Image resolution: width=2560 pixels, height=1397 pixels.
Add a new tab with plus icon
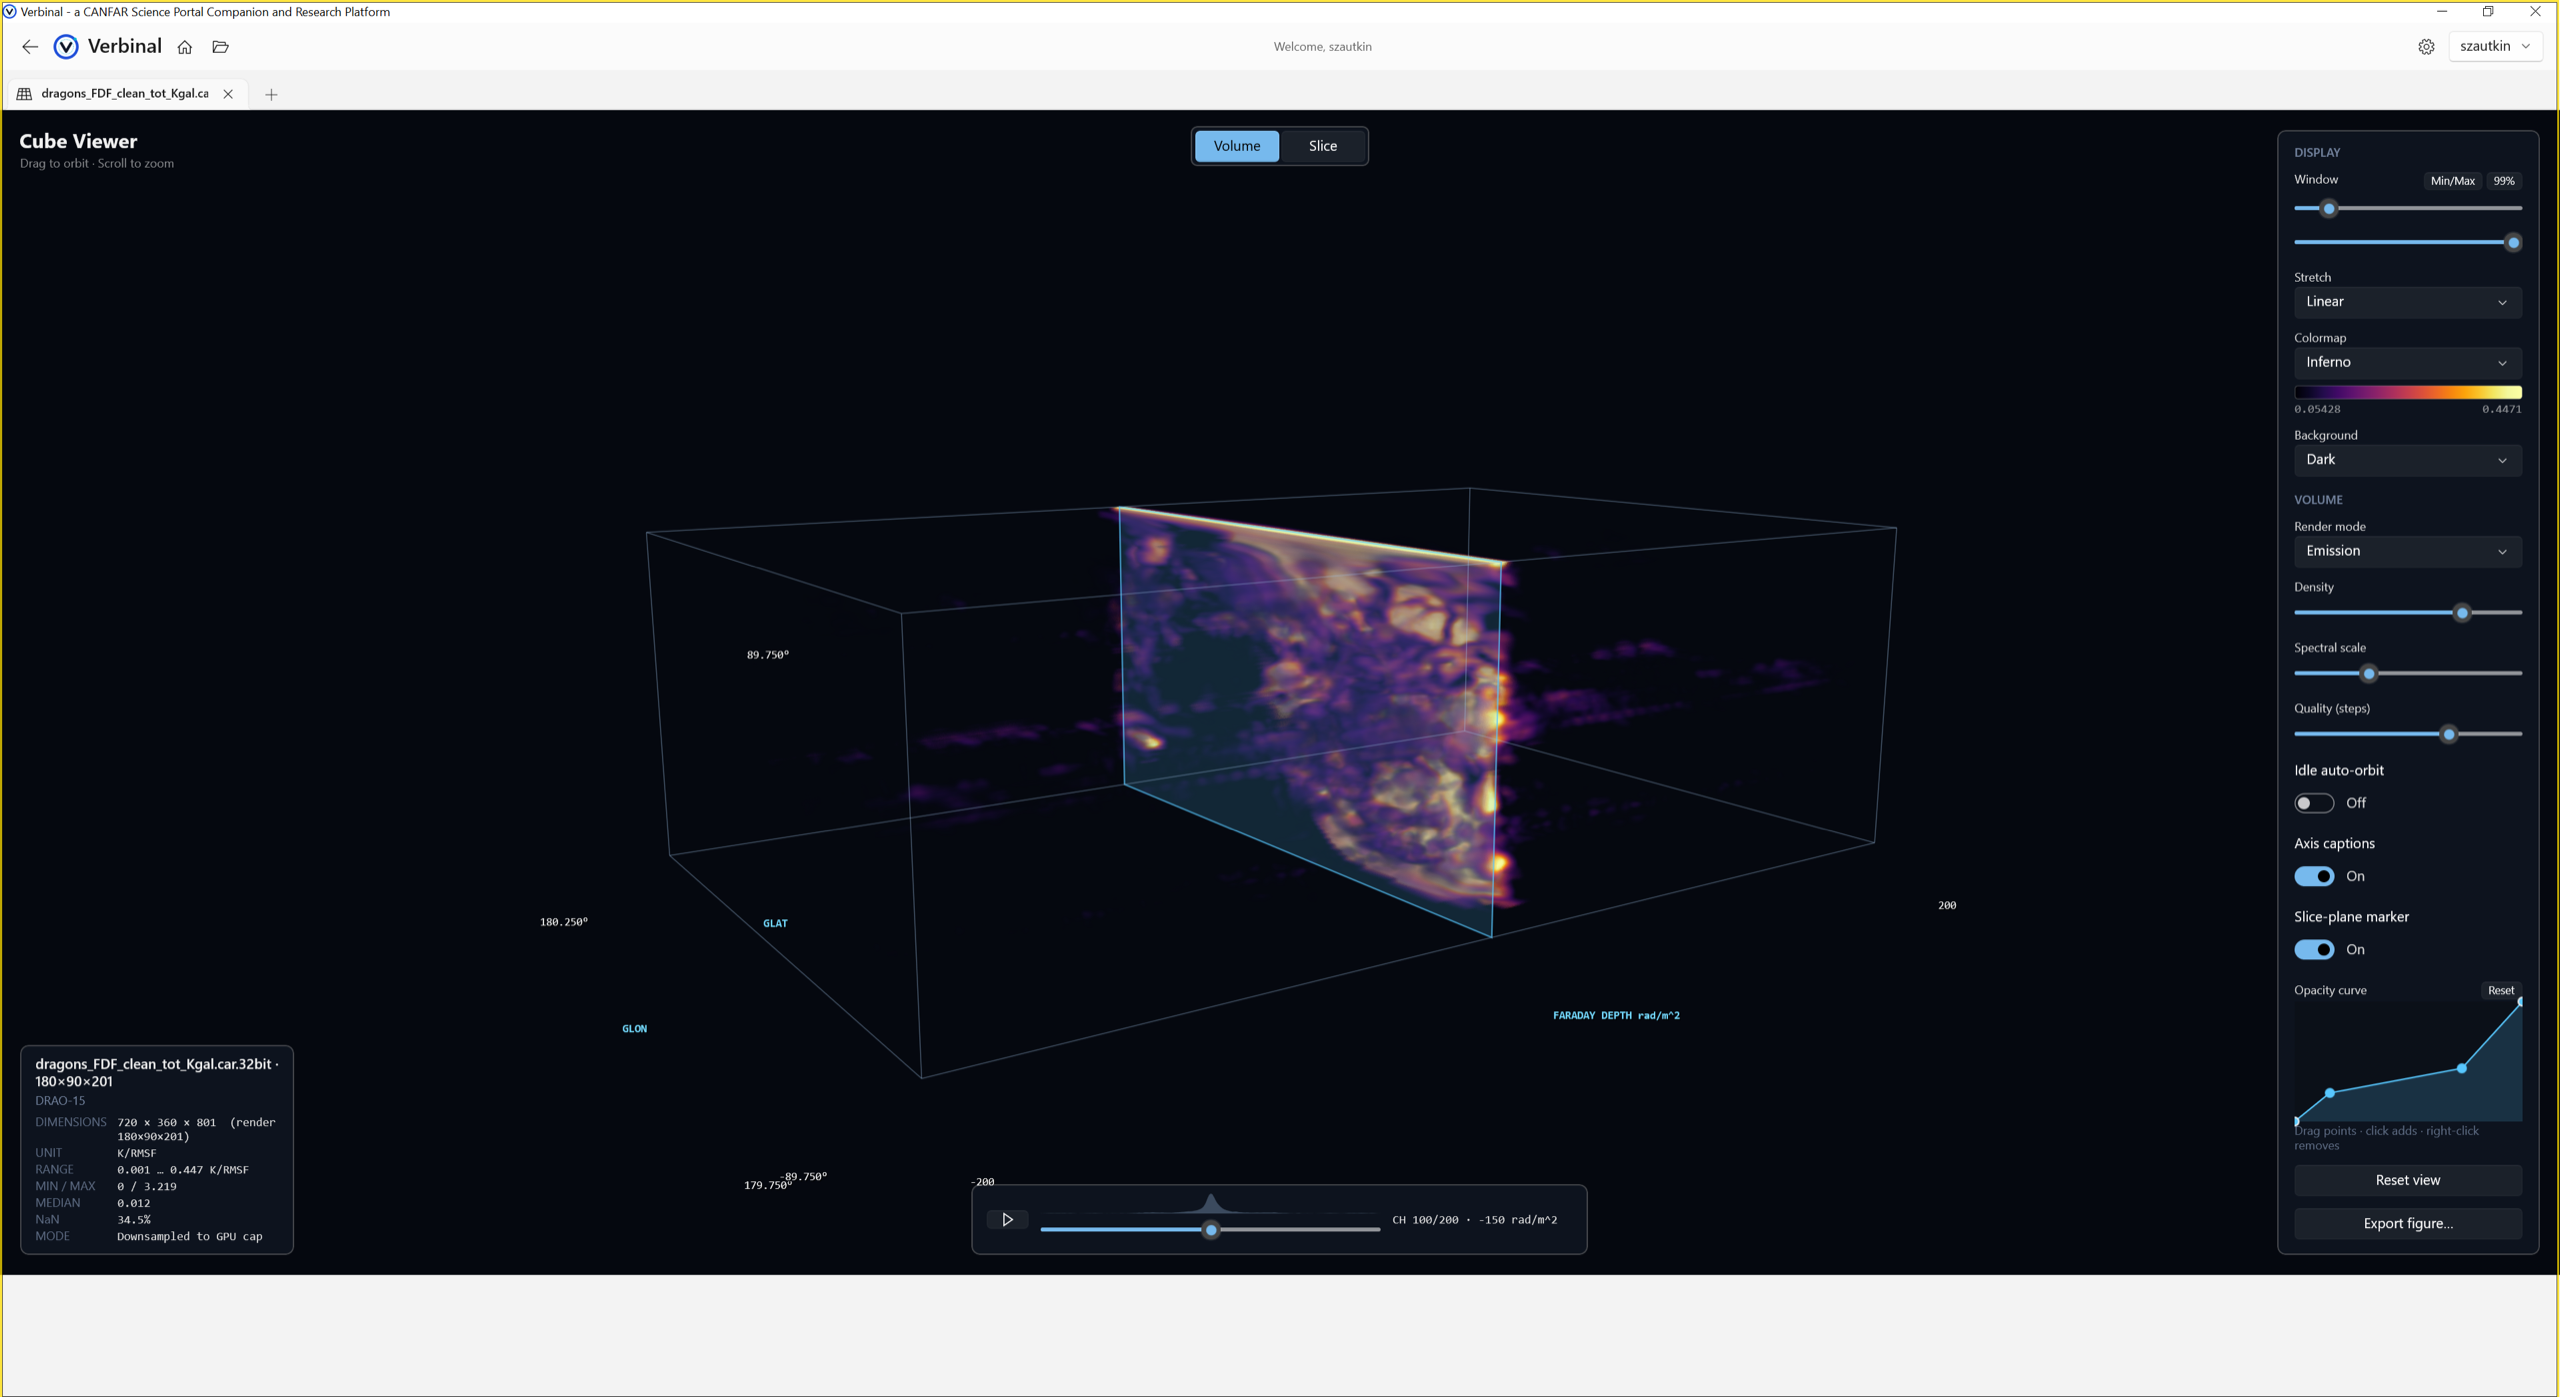pyautogui.click(x=271, y=95)
